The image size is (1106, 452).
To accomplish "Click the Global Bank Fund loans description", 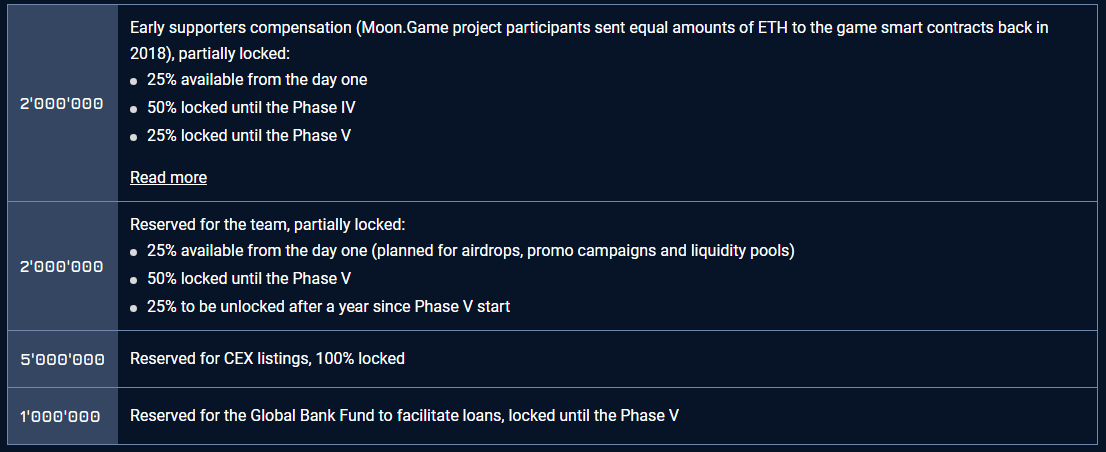I will [404, 416].
